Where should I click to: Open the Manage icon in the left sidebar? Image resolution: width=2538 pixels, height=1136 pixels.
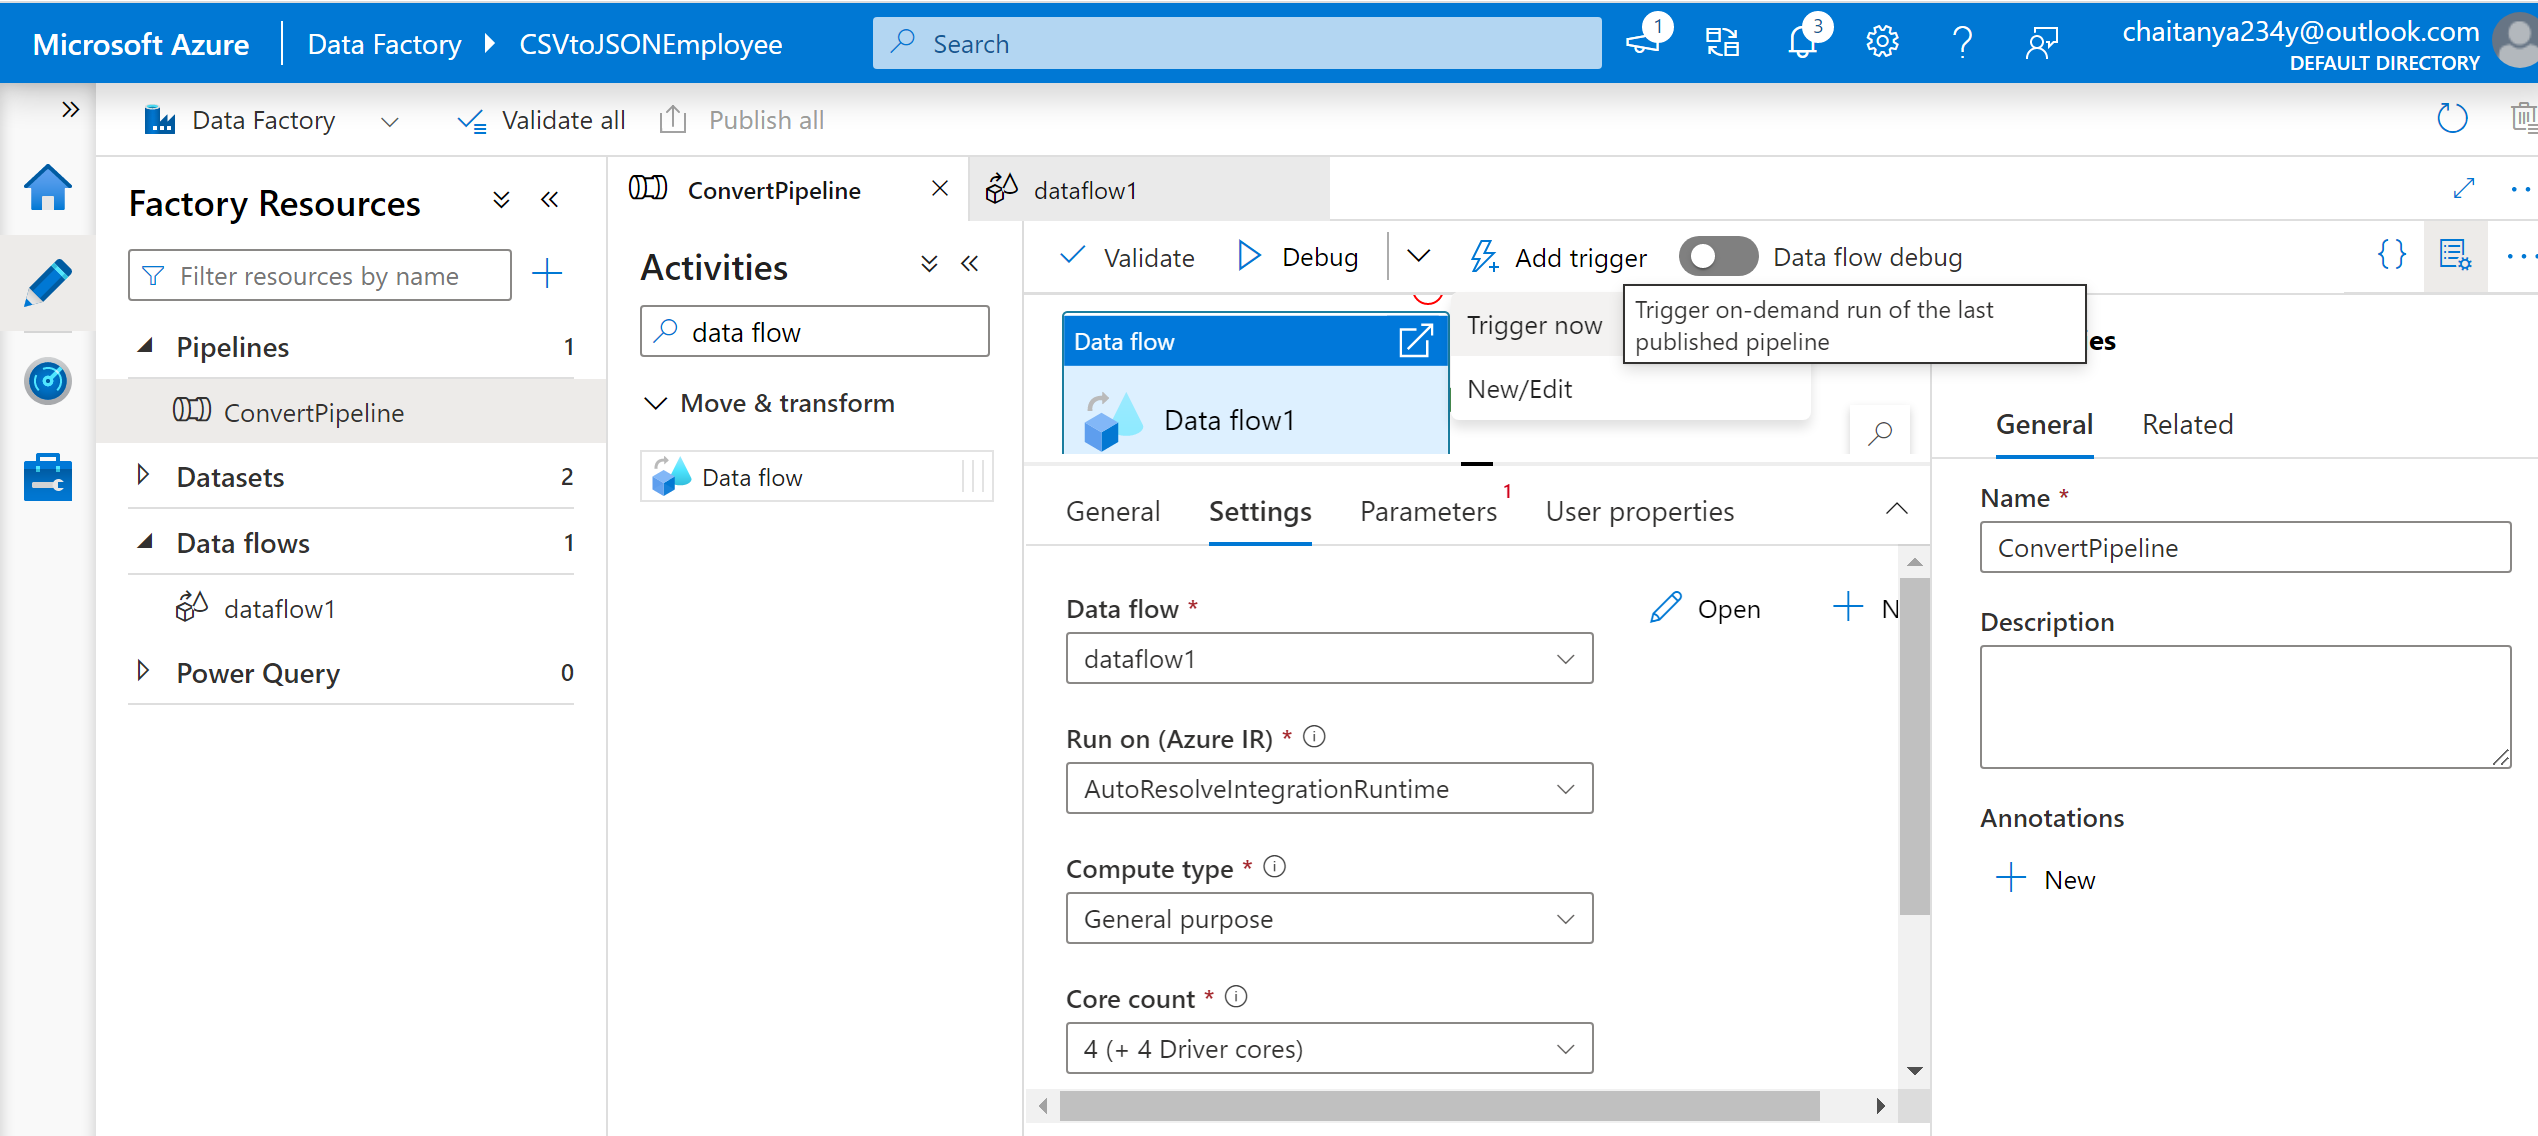click(x=47, y=477)
